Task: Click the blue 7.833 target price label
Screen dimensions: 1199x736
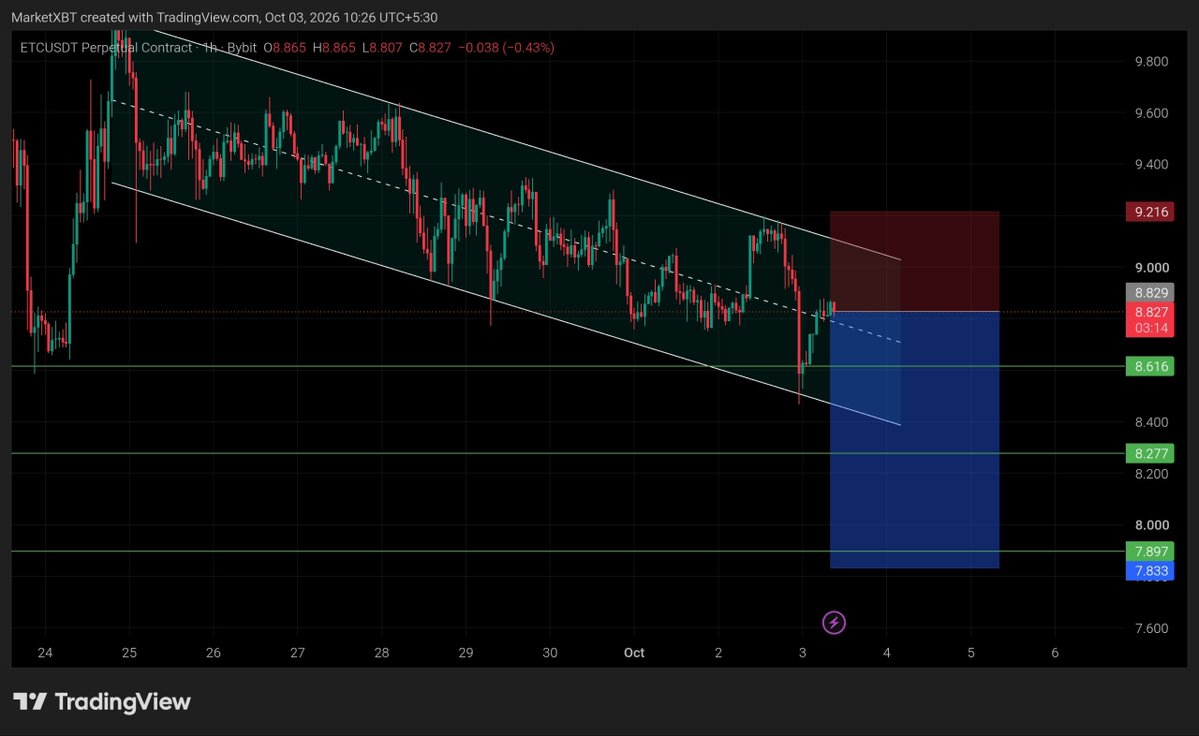Action: click(1150, 571)
